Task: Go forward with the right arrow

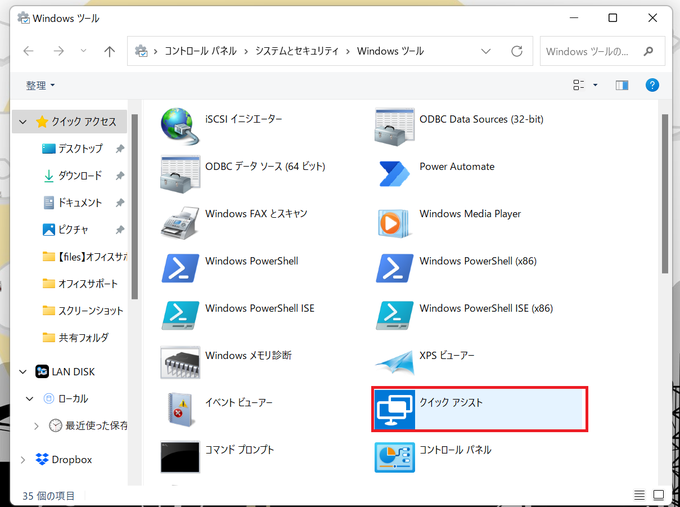Action: pos(58,51)
